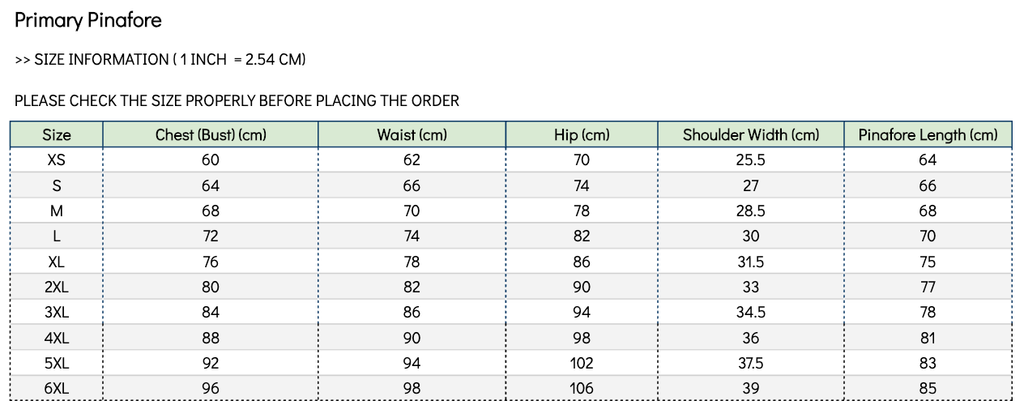
Task: Click the hip value for size 5XL
Action: coord(582,363)
